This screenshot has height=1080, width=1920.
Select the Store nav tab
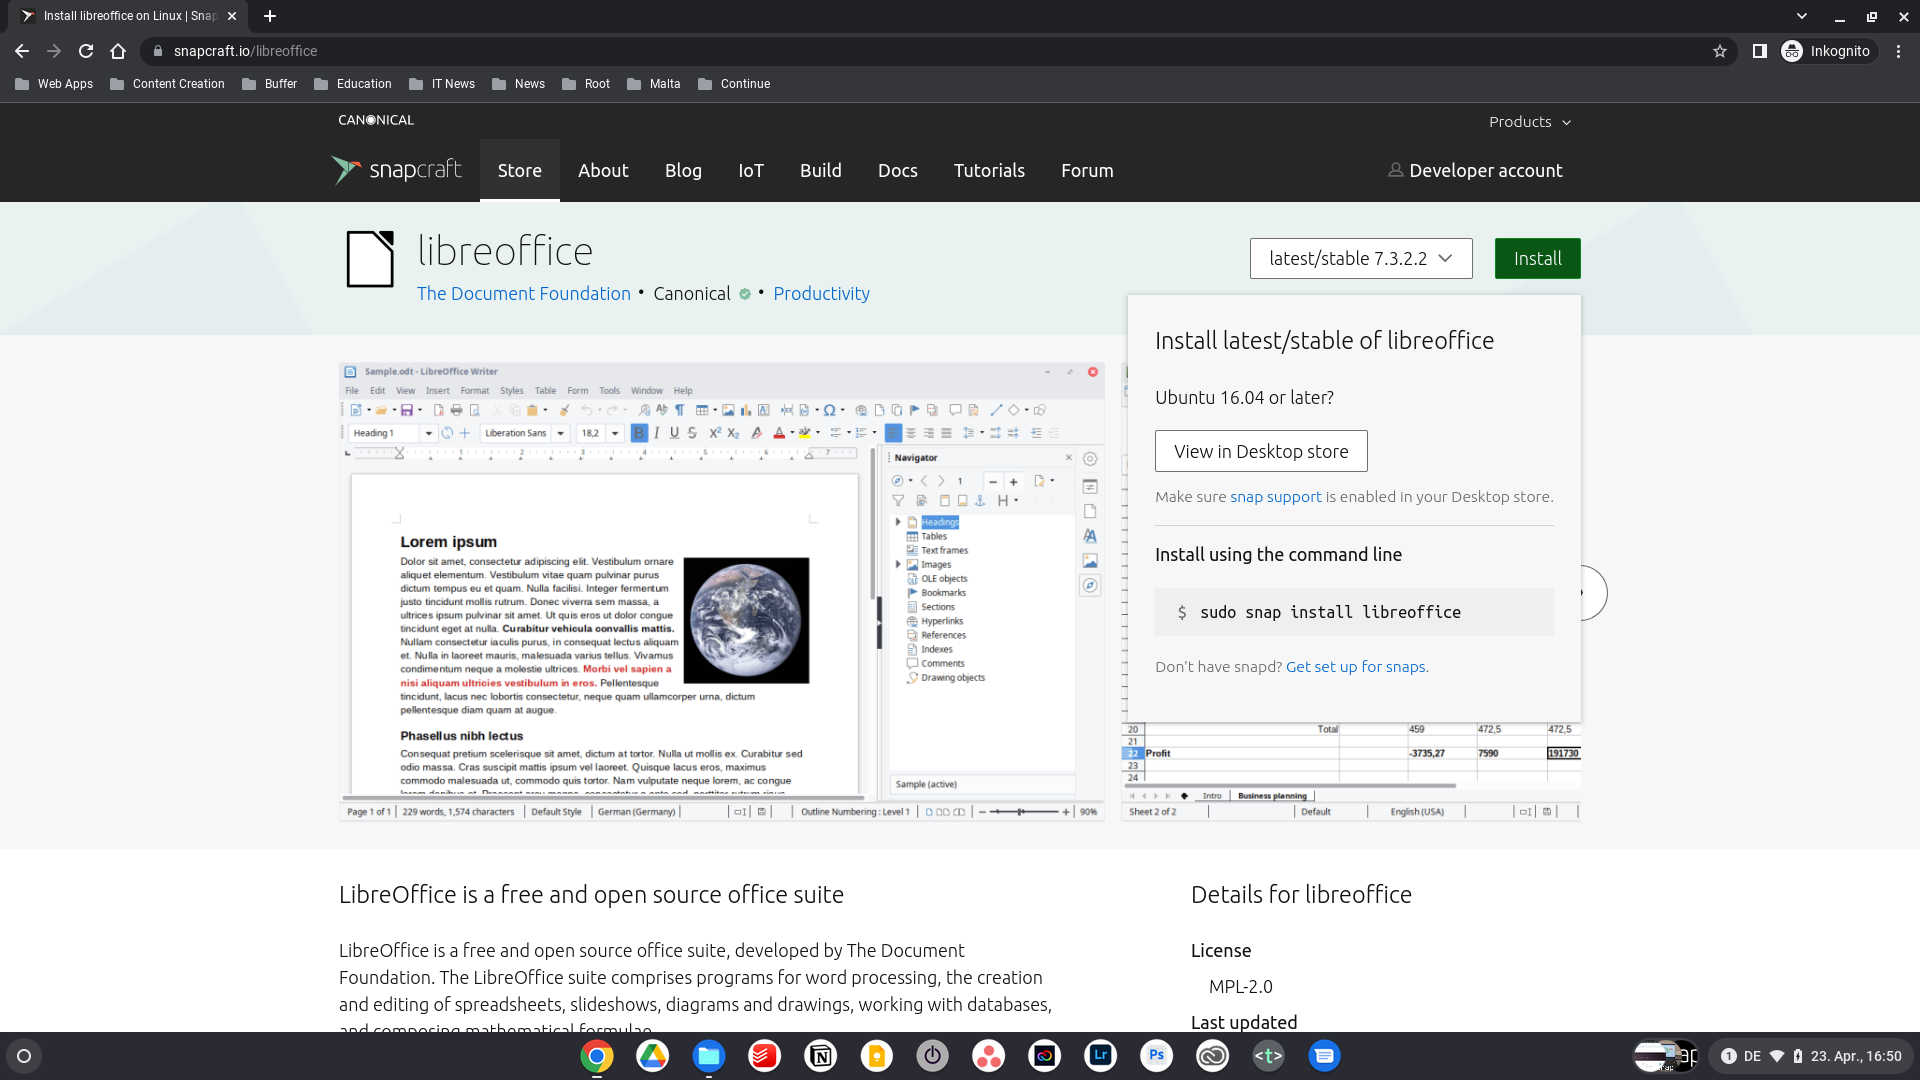tap(520, 171)
